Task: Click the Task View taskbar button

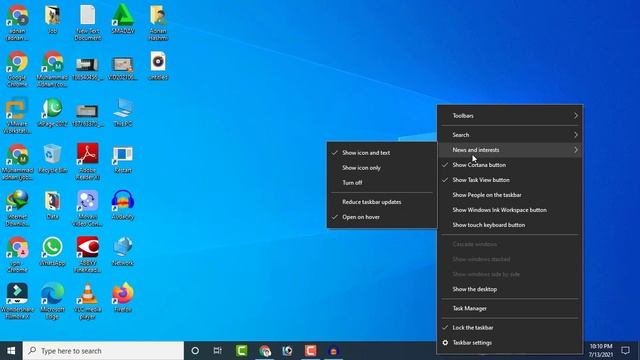Action: [218, 351]
